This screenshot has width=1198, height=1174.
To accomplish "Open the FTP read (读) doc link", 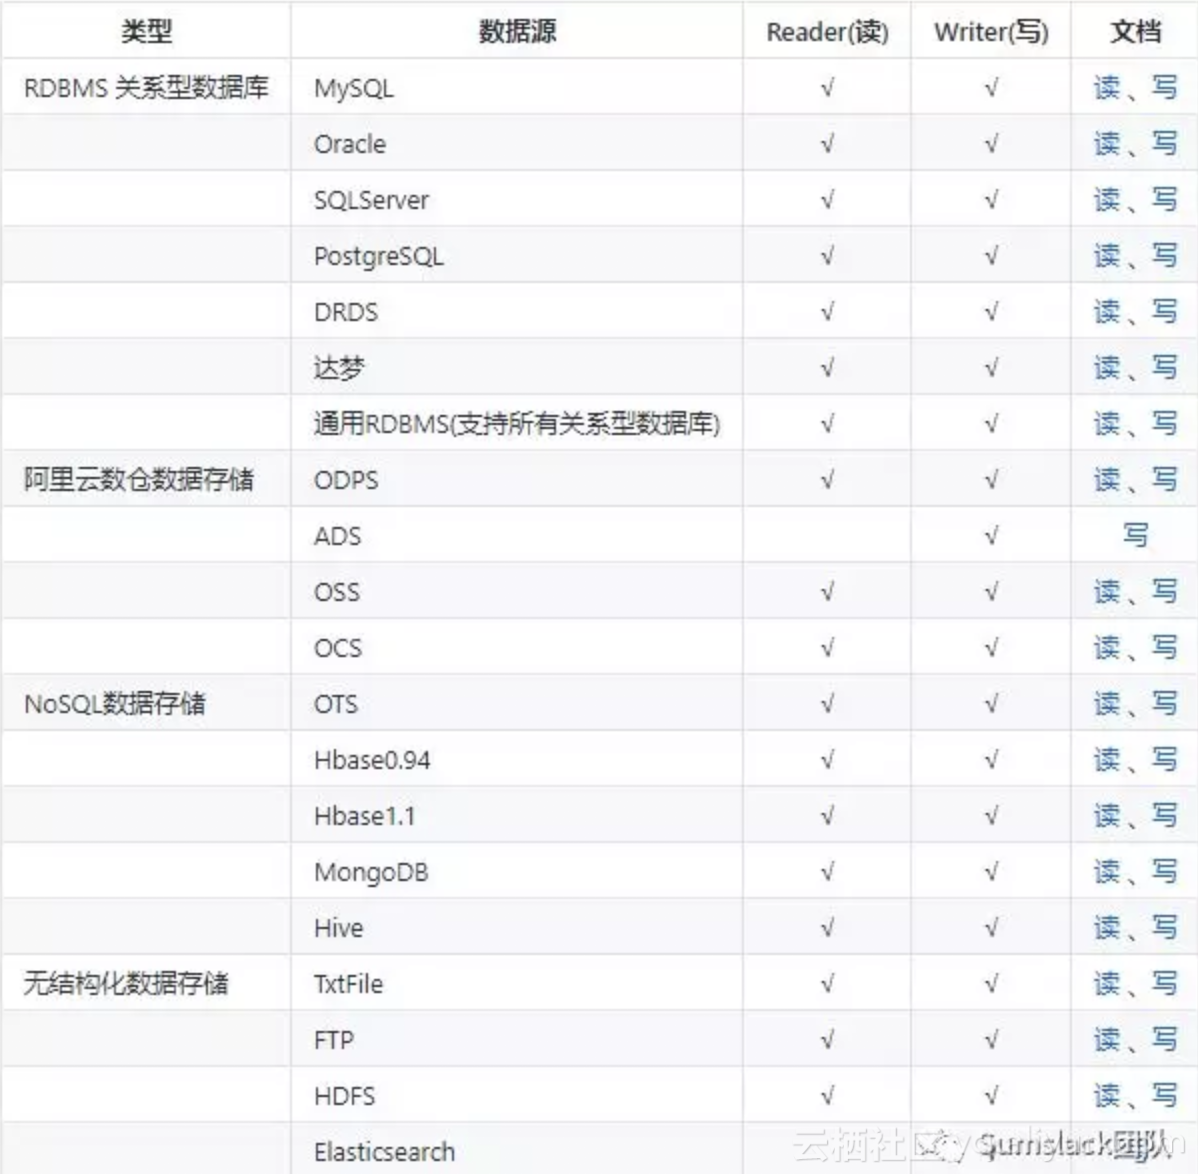I will point(1107,1040).
